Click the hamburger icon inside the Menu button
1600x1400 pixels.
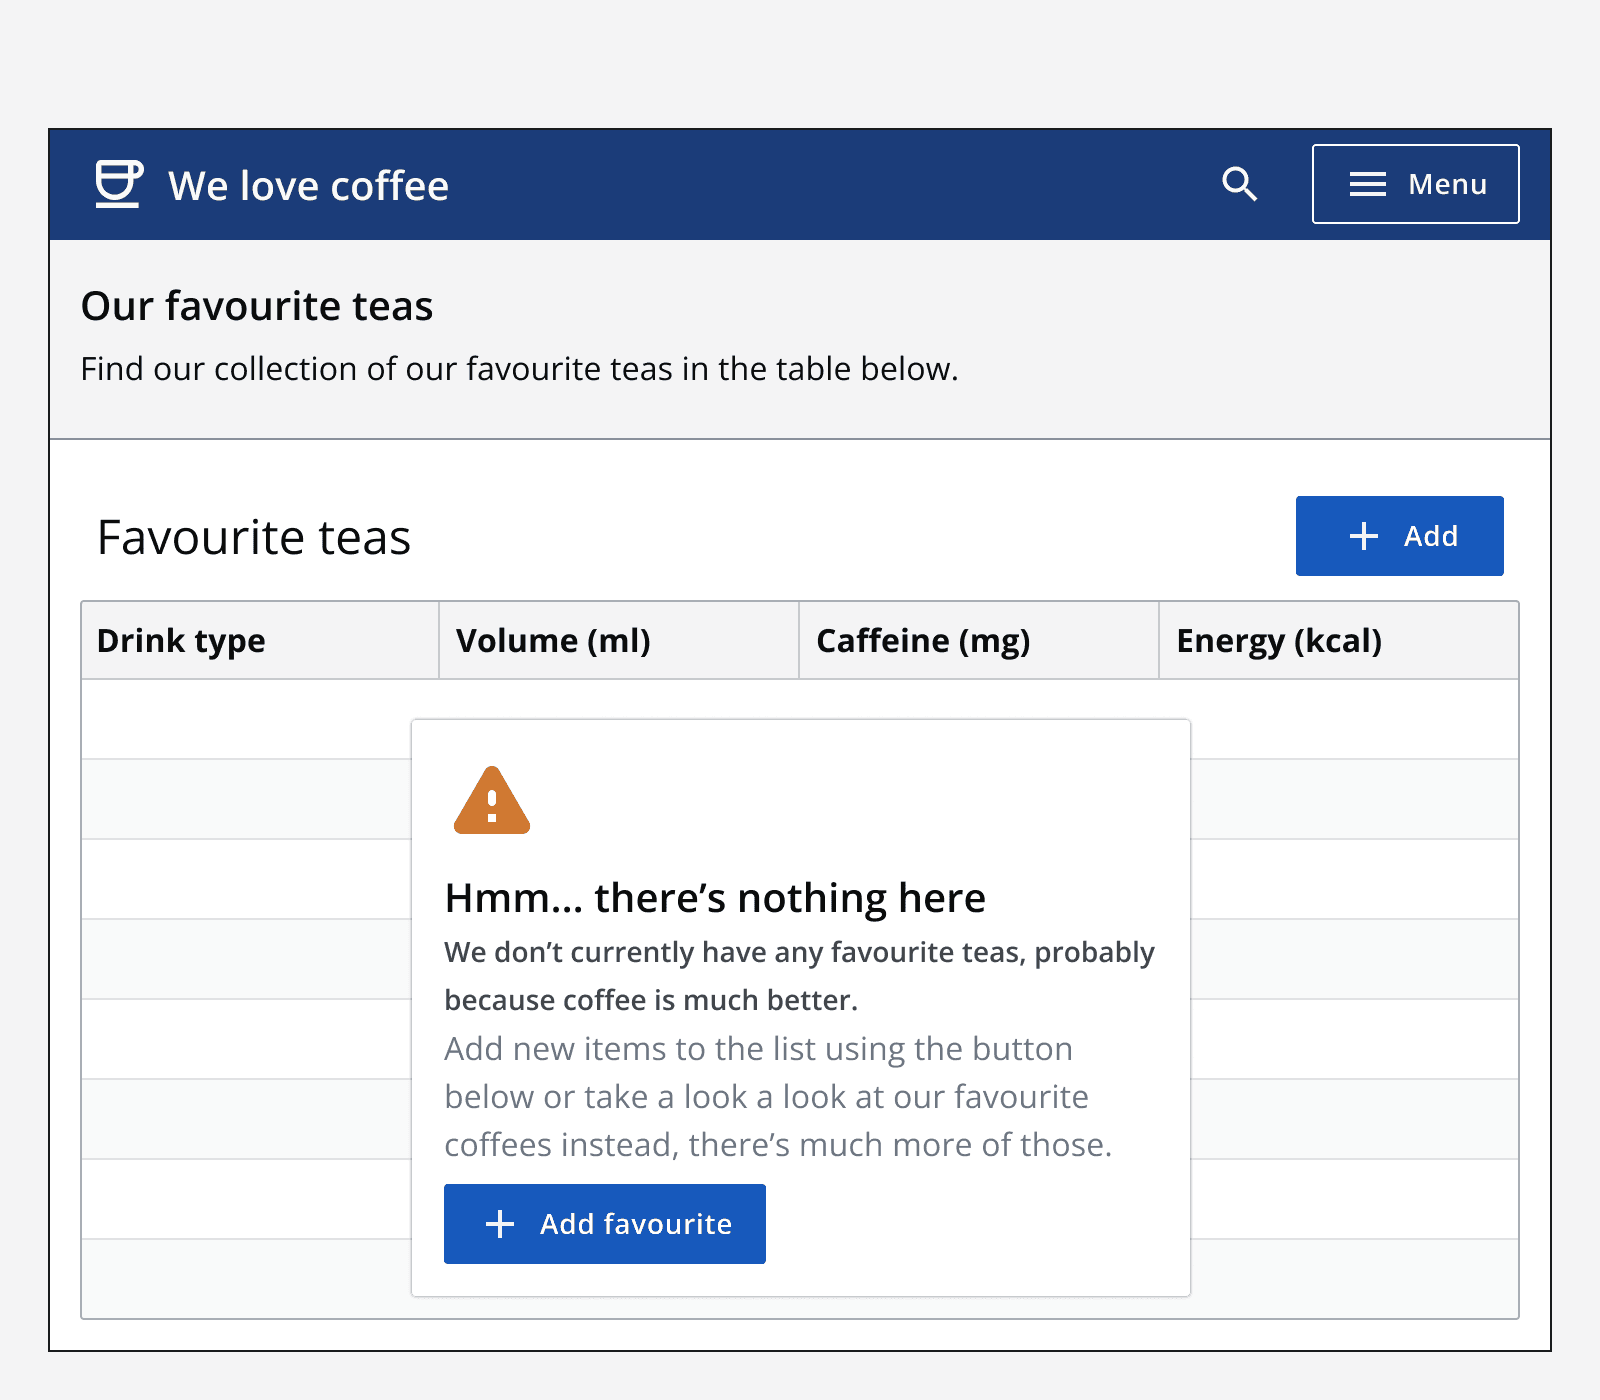[1368, 184]
